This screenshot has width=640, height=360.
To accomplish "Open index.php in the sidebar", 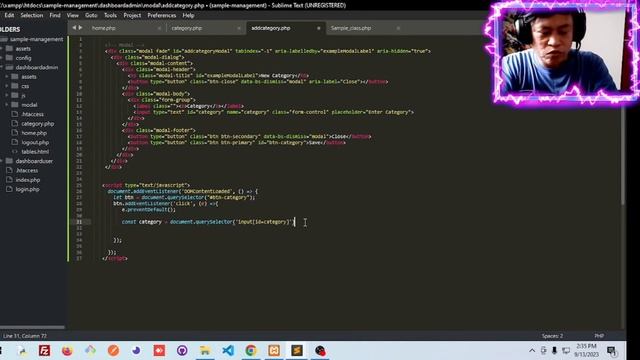I will 28,180.
